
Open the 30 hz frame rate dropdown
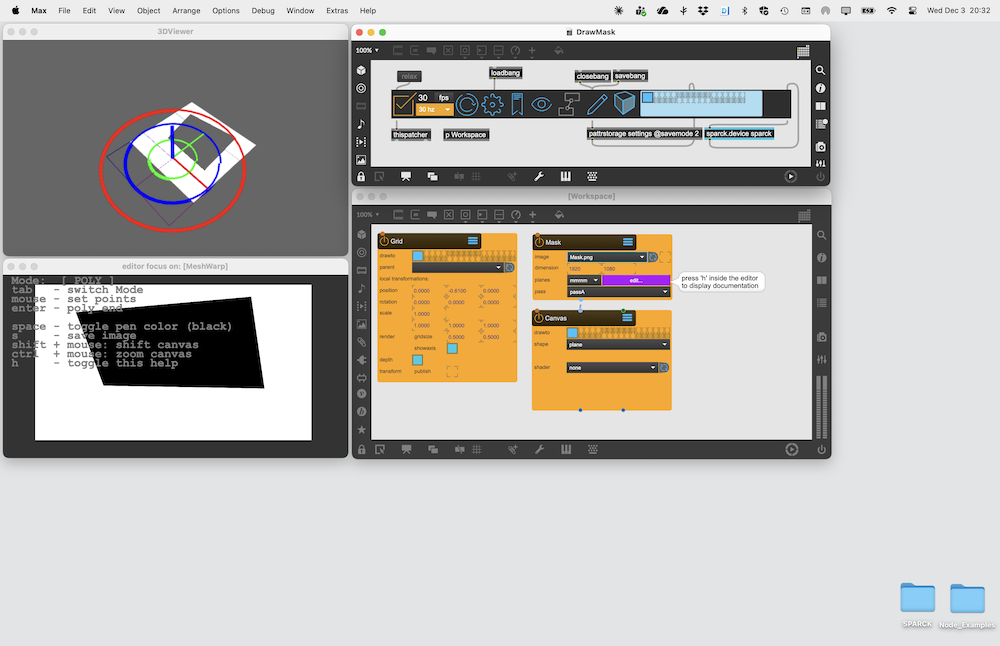[x=434, y=110]
